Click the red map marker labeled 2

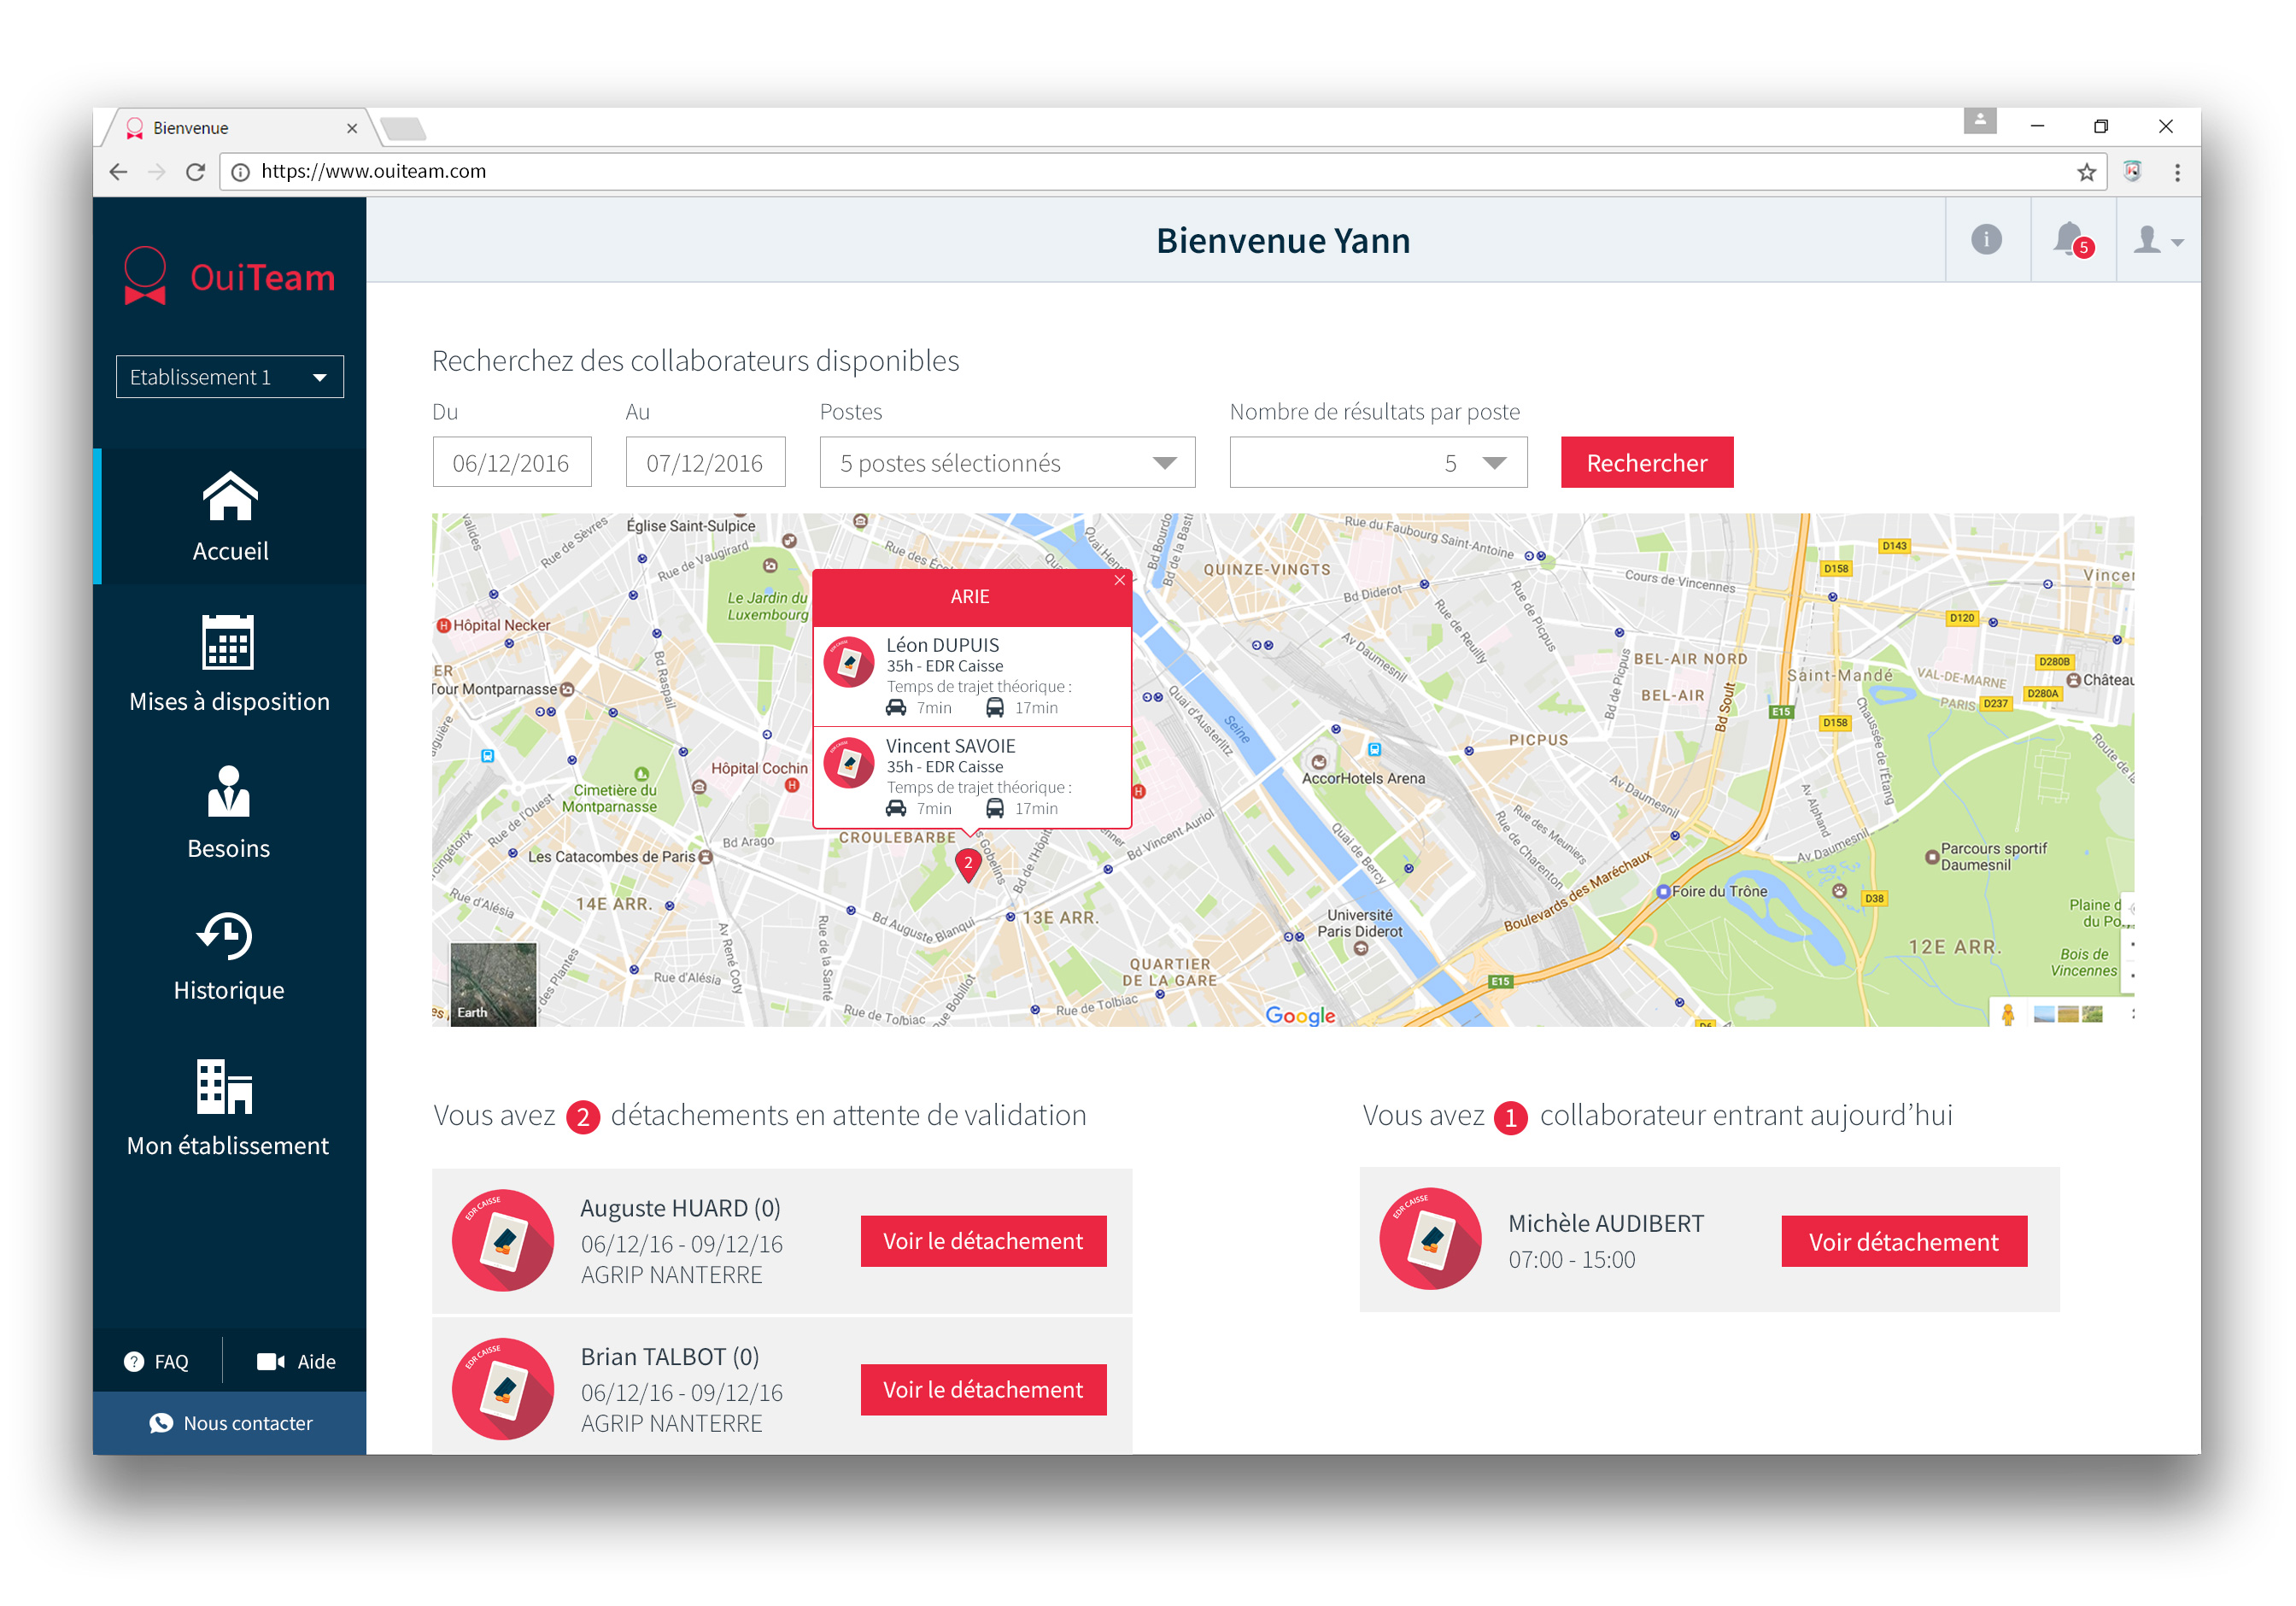pos(968,864)
